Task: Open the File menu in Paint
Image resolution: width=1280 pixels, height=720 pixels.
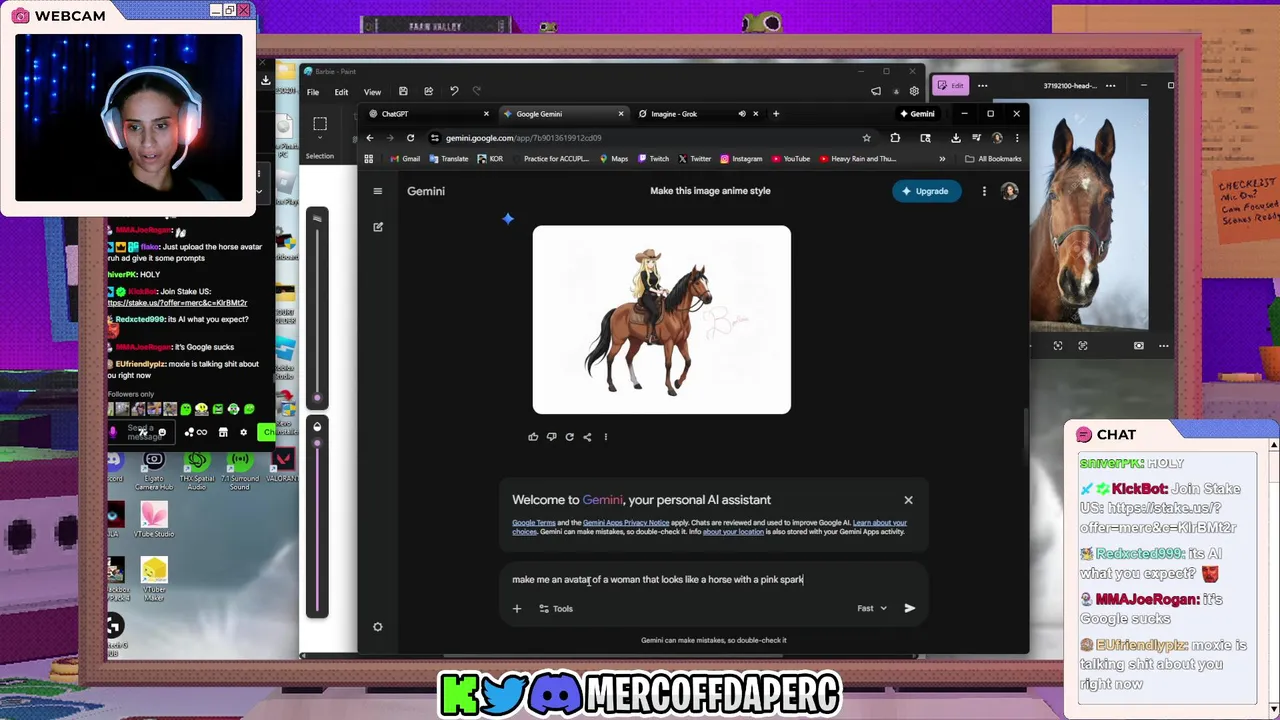Action: click(313, 92)
